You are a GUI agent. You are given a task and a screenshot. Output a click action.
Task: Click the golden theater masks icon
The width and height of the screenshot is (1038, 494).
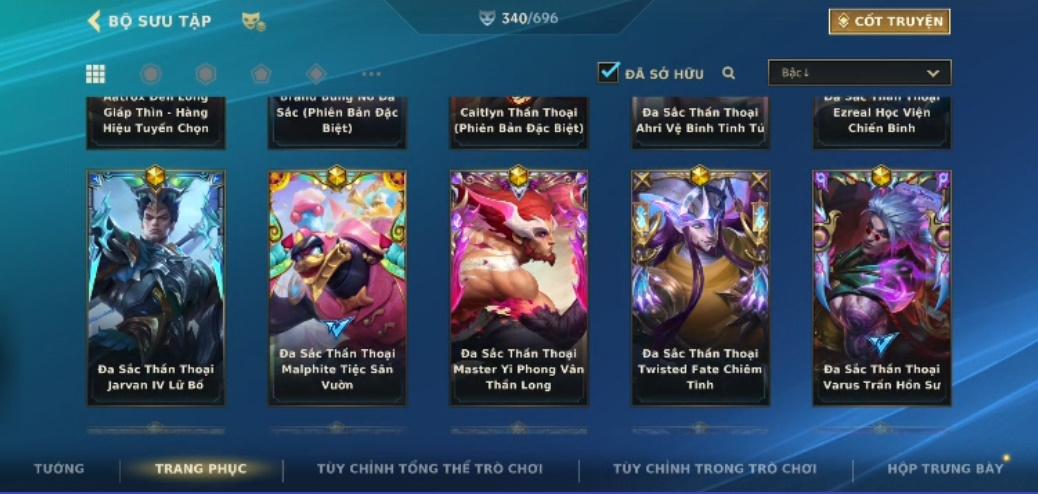pyautogui.click(x=254, y=21)
